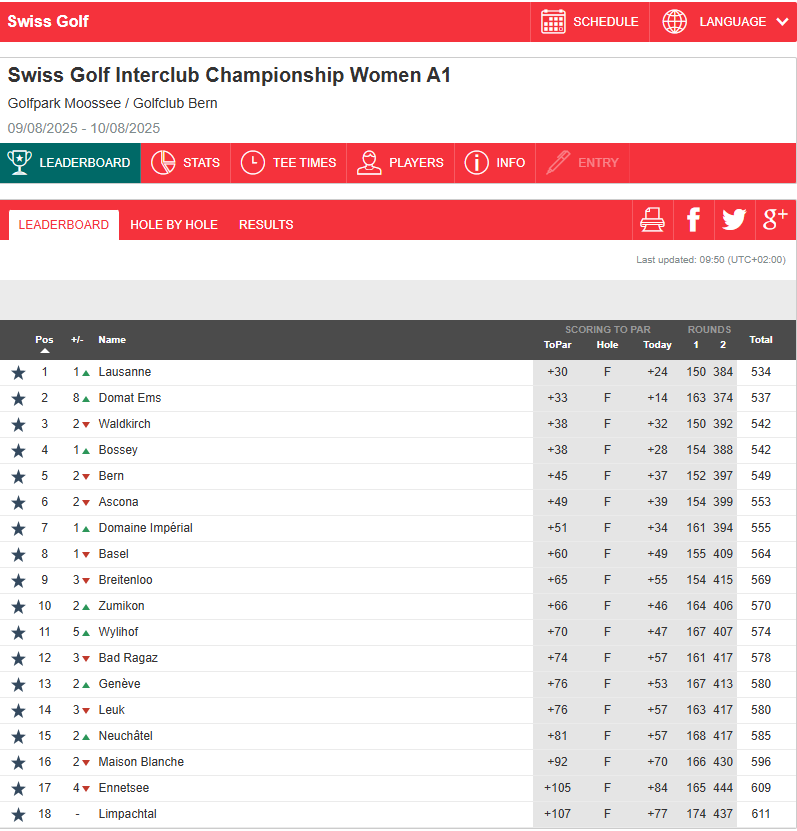Star the Domat Ems team row
Image resolution: width=797 pixels, height=831 pixels.
click(19, 399)
